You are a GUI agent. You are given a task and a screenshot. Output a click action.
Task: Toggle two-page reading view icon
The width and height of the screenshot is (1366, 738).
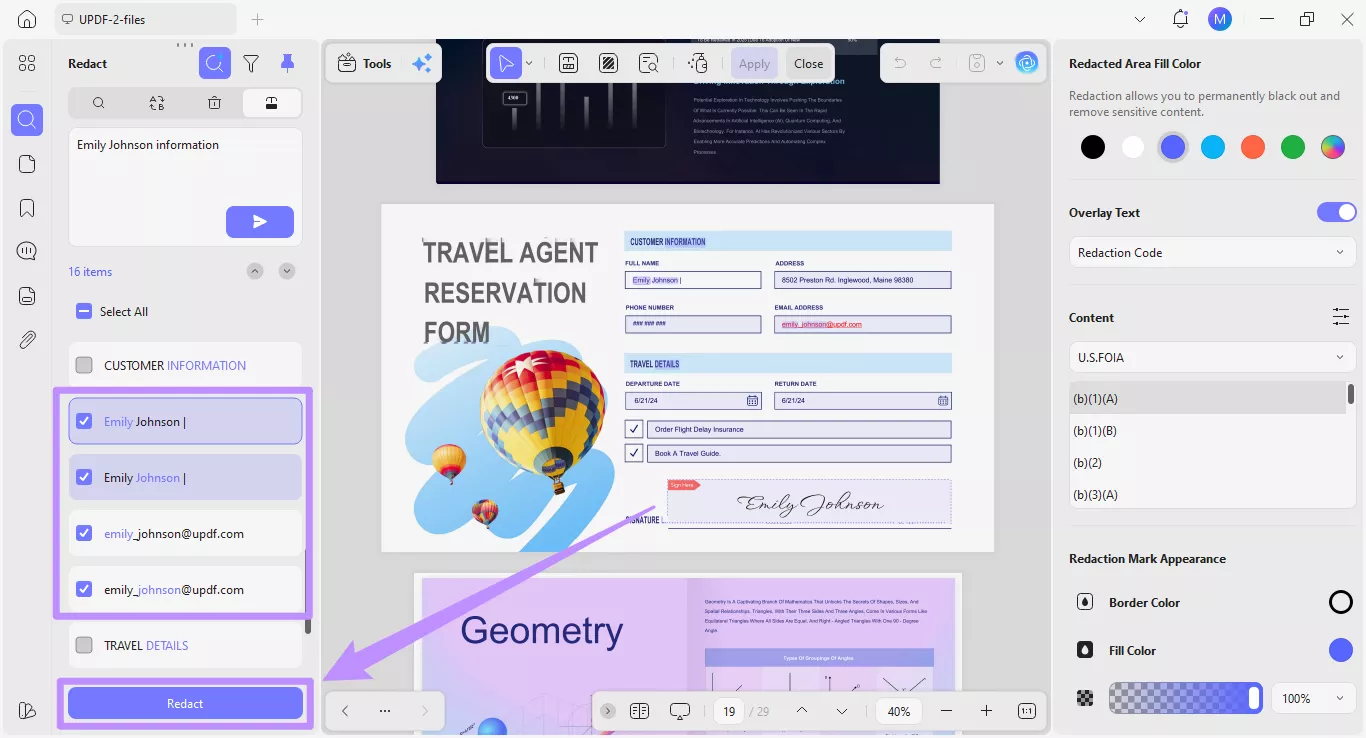point(640,711)
